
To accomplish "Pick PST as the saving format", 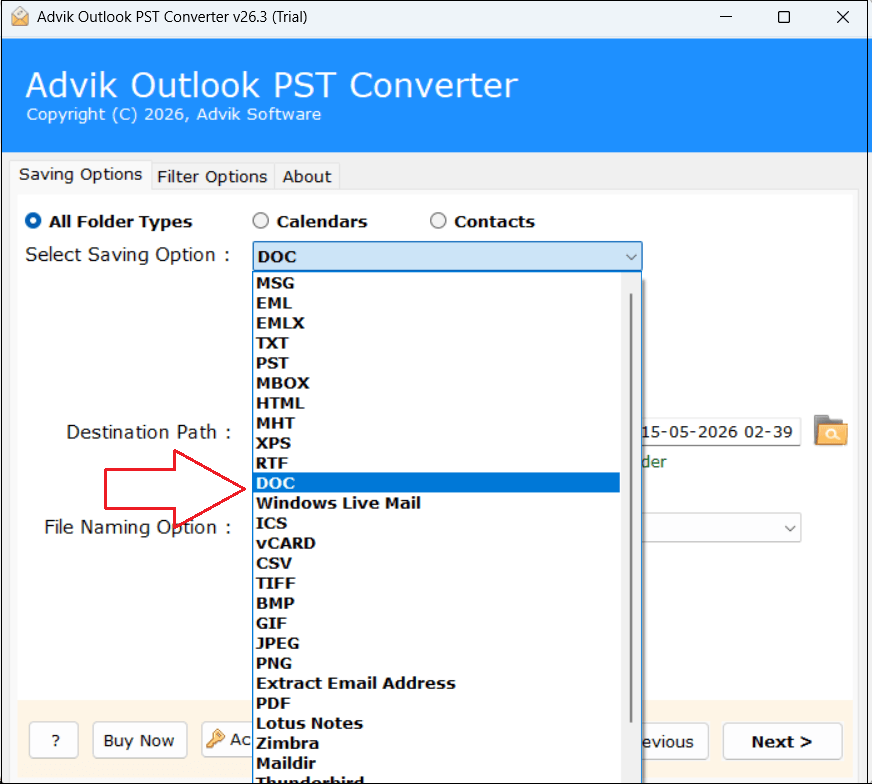I will tap(437, 363).
